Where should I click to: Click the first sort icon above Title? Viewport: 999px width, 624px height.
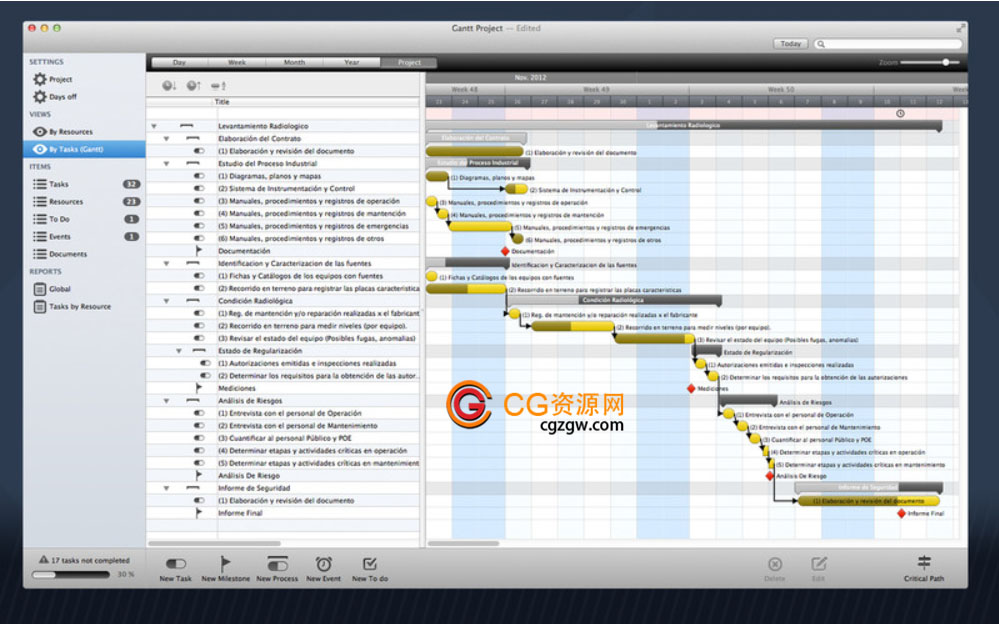[168, 86]
